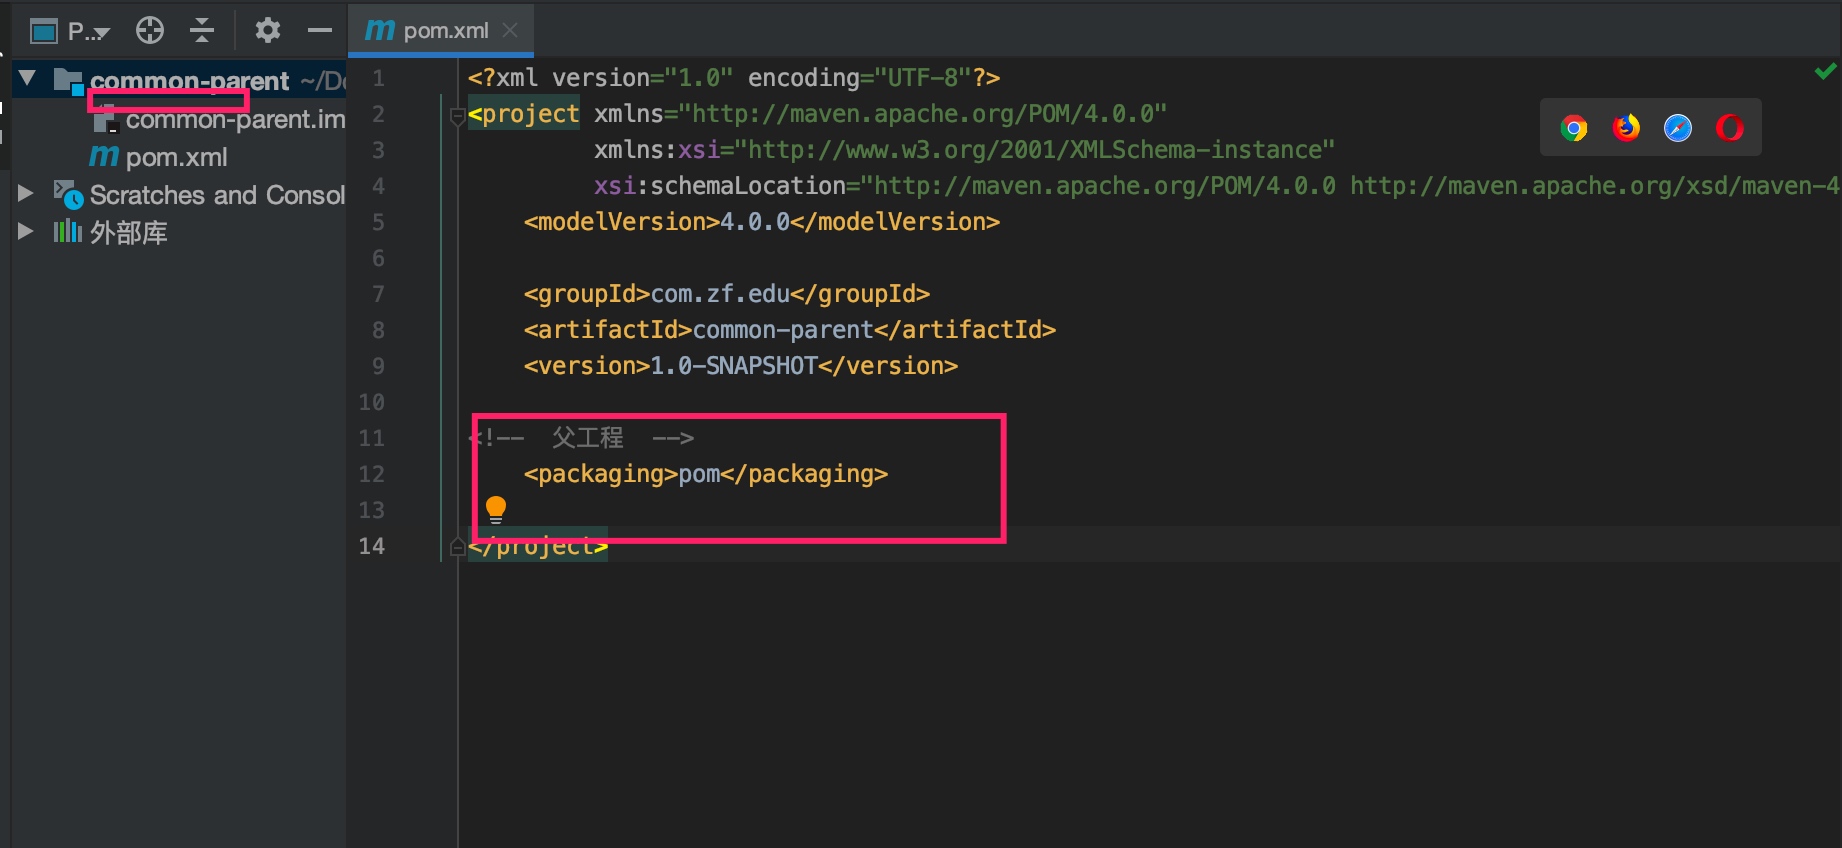The width and height of the screenshot is (1842, 848).
Task: Open file in Safari browser
Action: click(1678, 128)
